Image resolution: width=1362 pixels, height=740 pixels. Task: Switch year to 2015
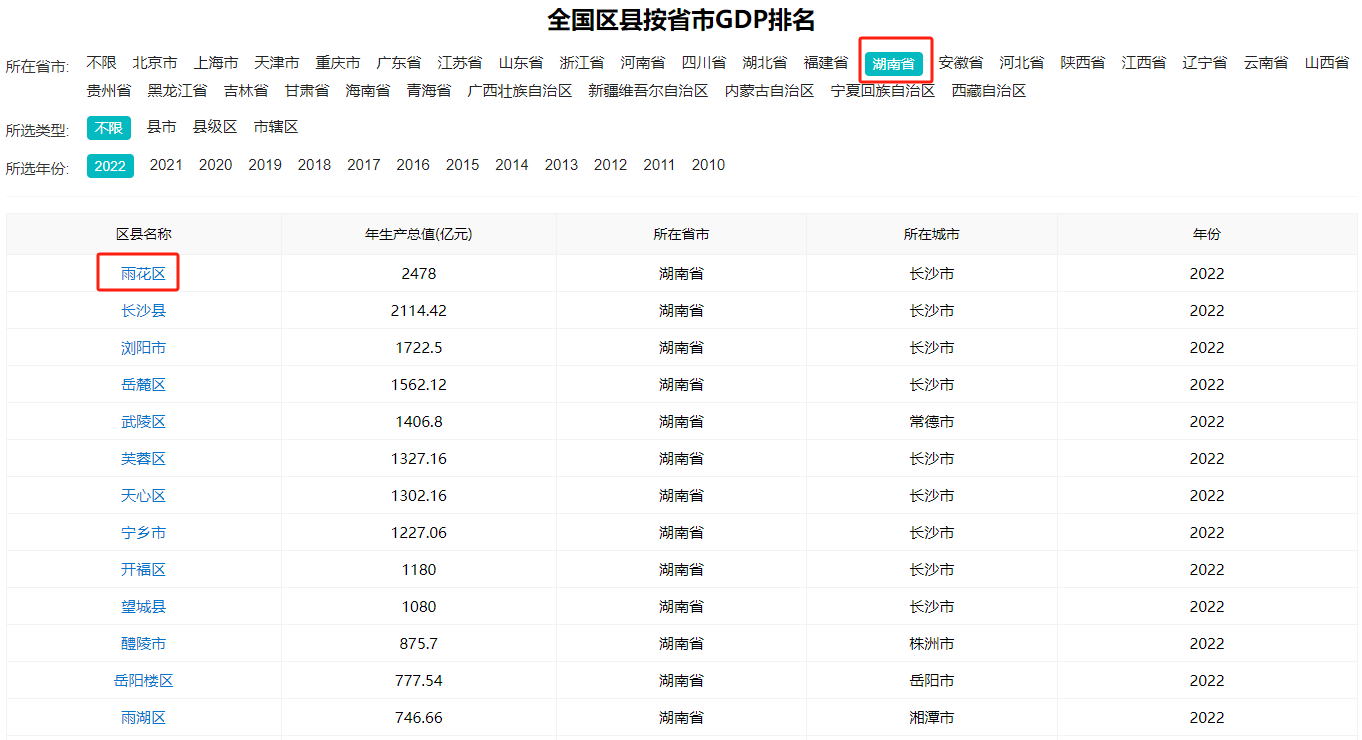coord(462,166)
